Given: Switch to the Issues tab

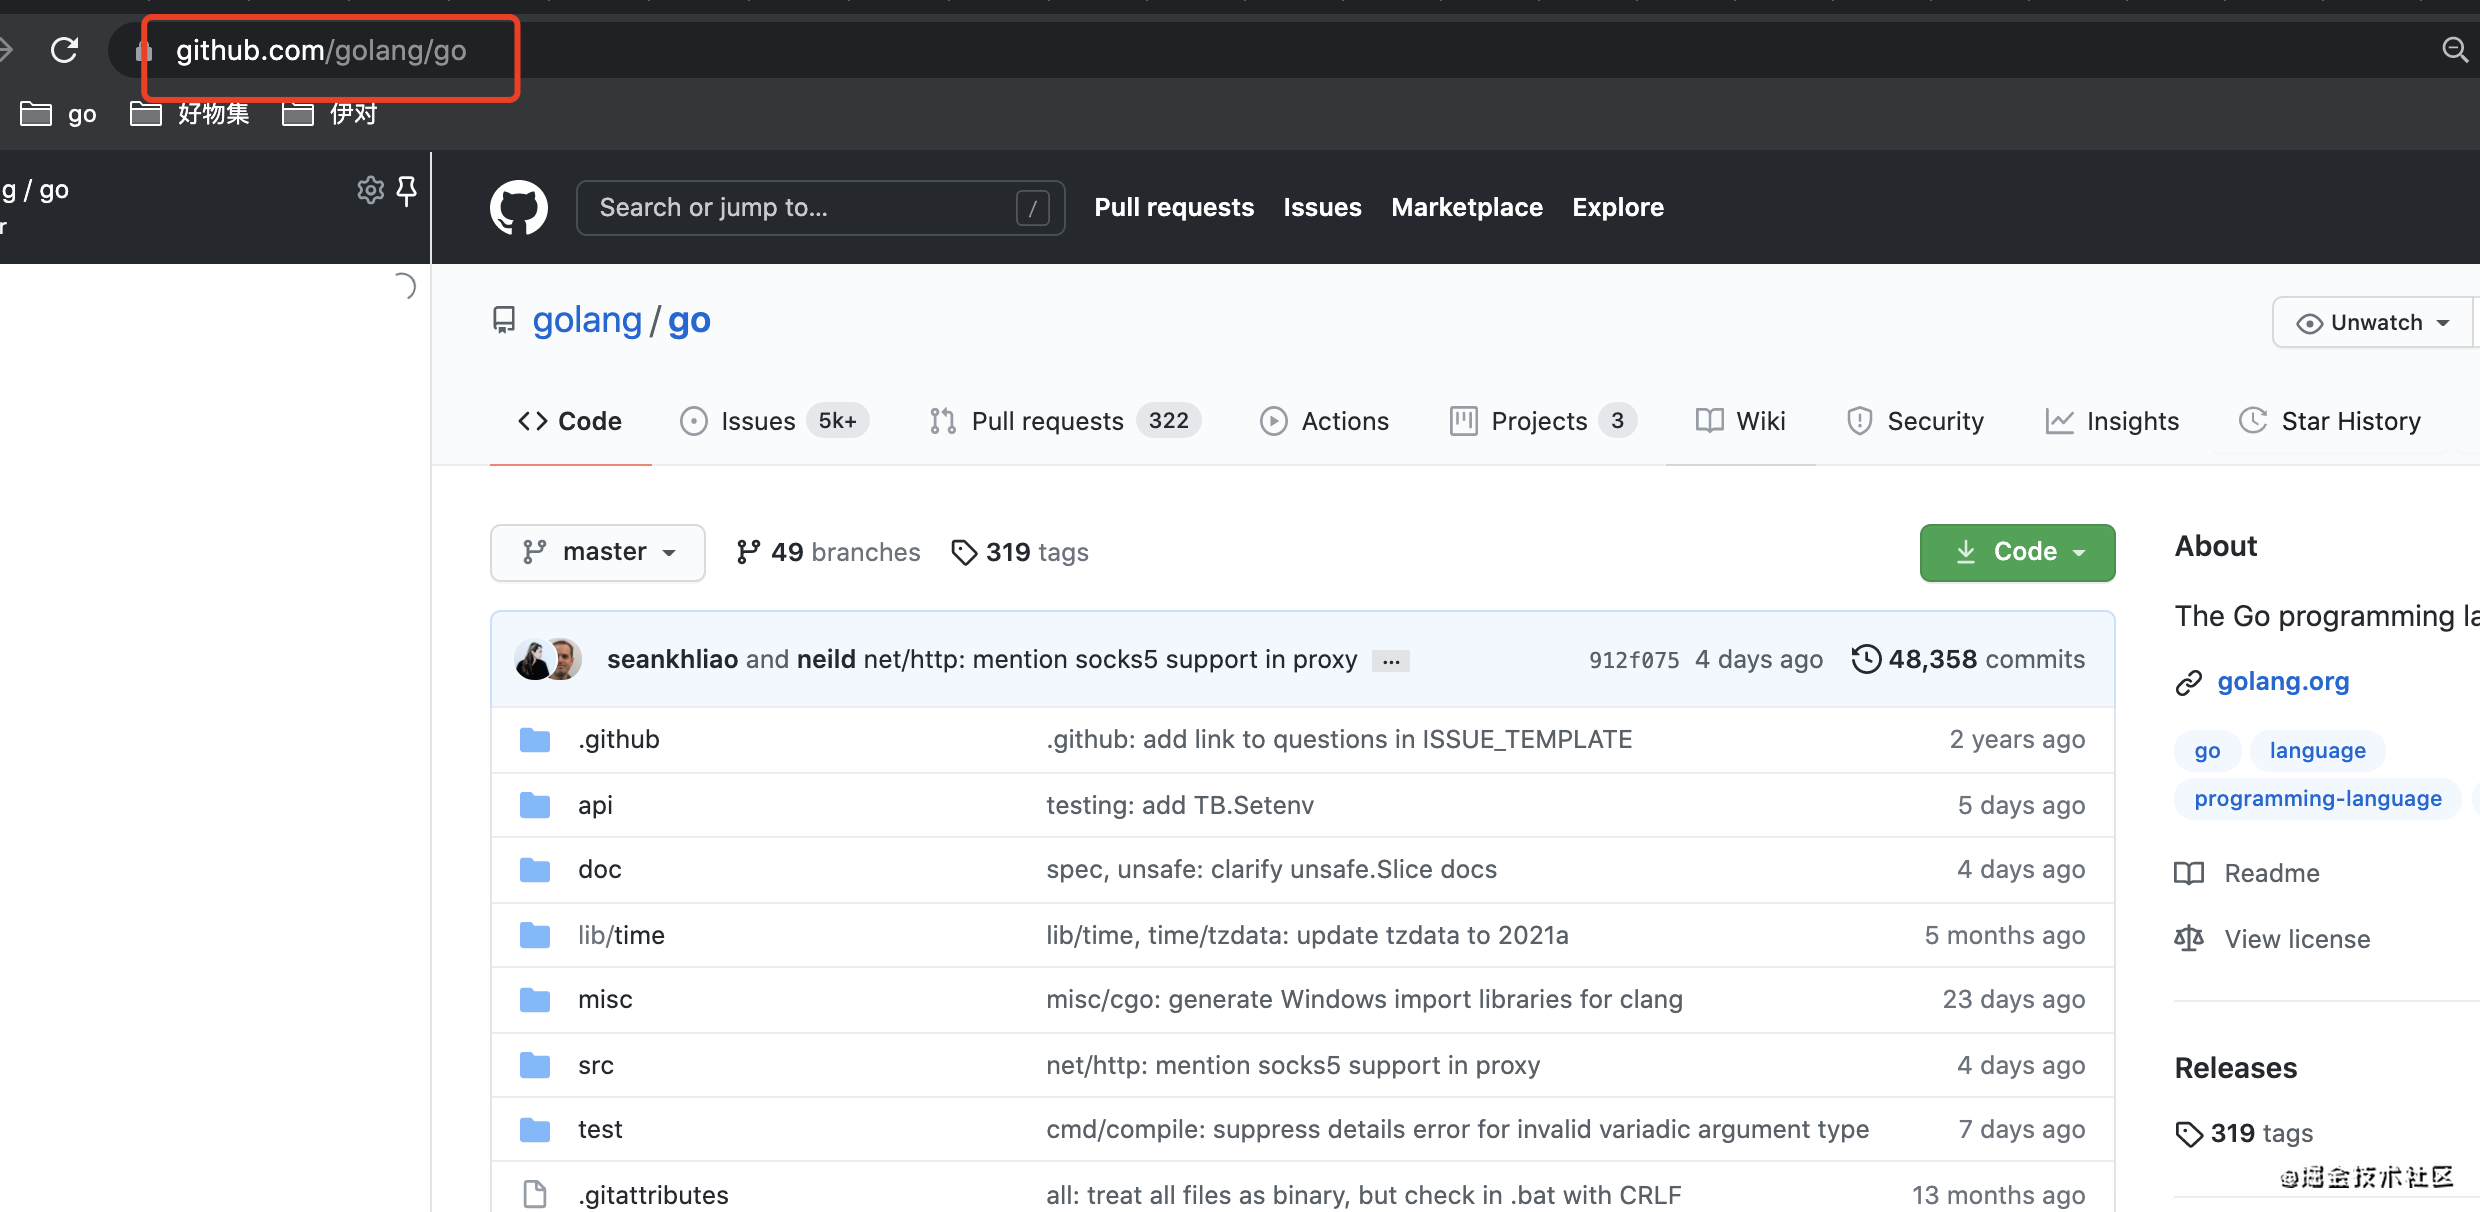Looking at the screenshot, I should pyautogui.click(x=757, y=421).
